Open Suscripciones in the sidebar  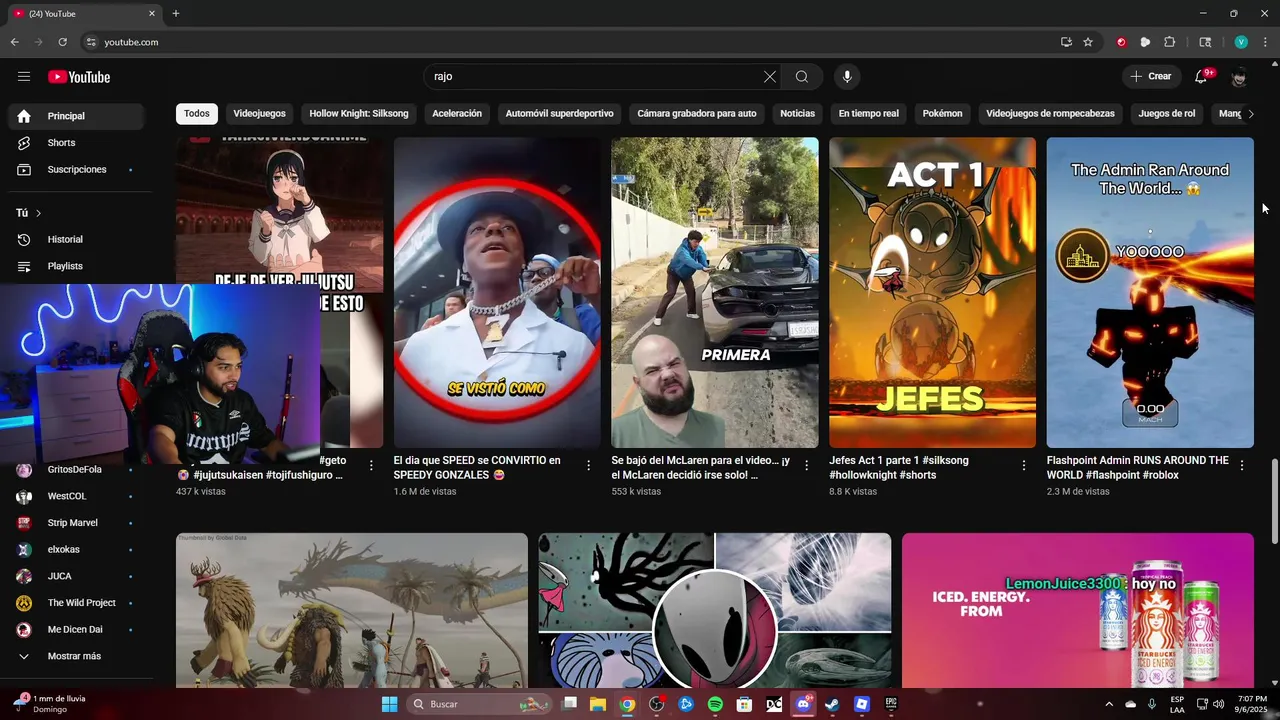76,170
